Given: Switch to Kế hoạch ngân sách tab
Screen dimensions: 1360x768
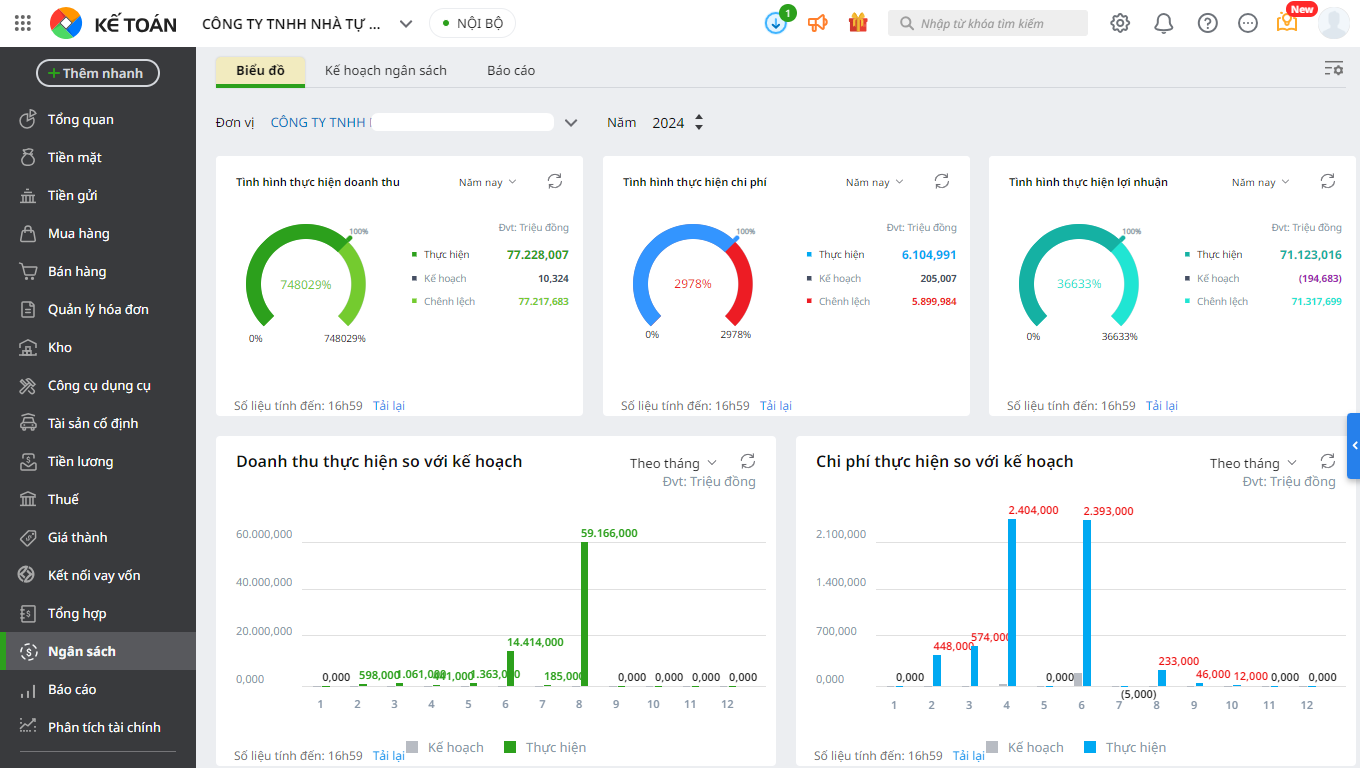Looking at the screenshot, I should click(x=386, y=71).
